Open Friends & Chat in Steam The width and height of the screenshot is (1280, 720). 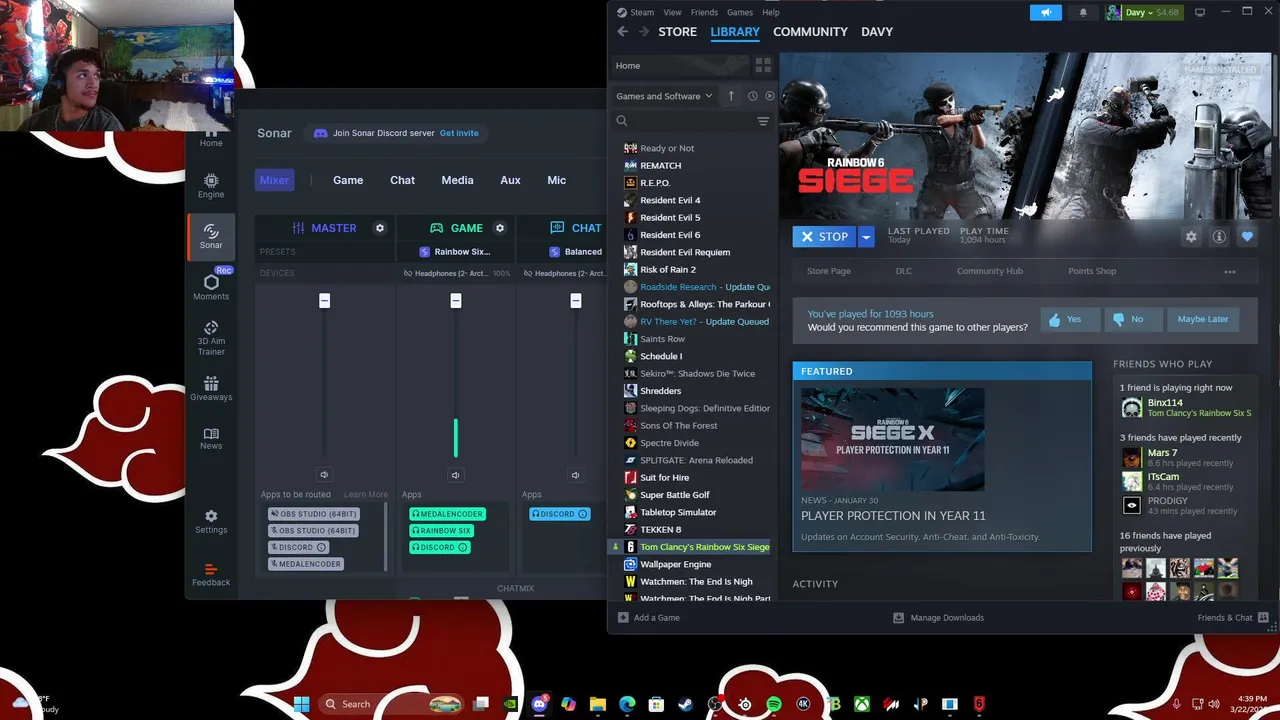[x=1232, y=618]
